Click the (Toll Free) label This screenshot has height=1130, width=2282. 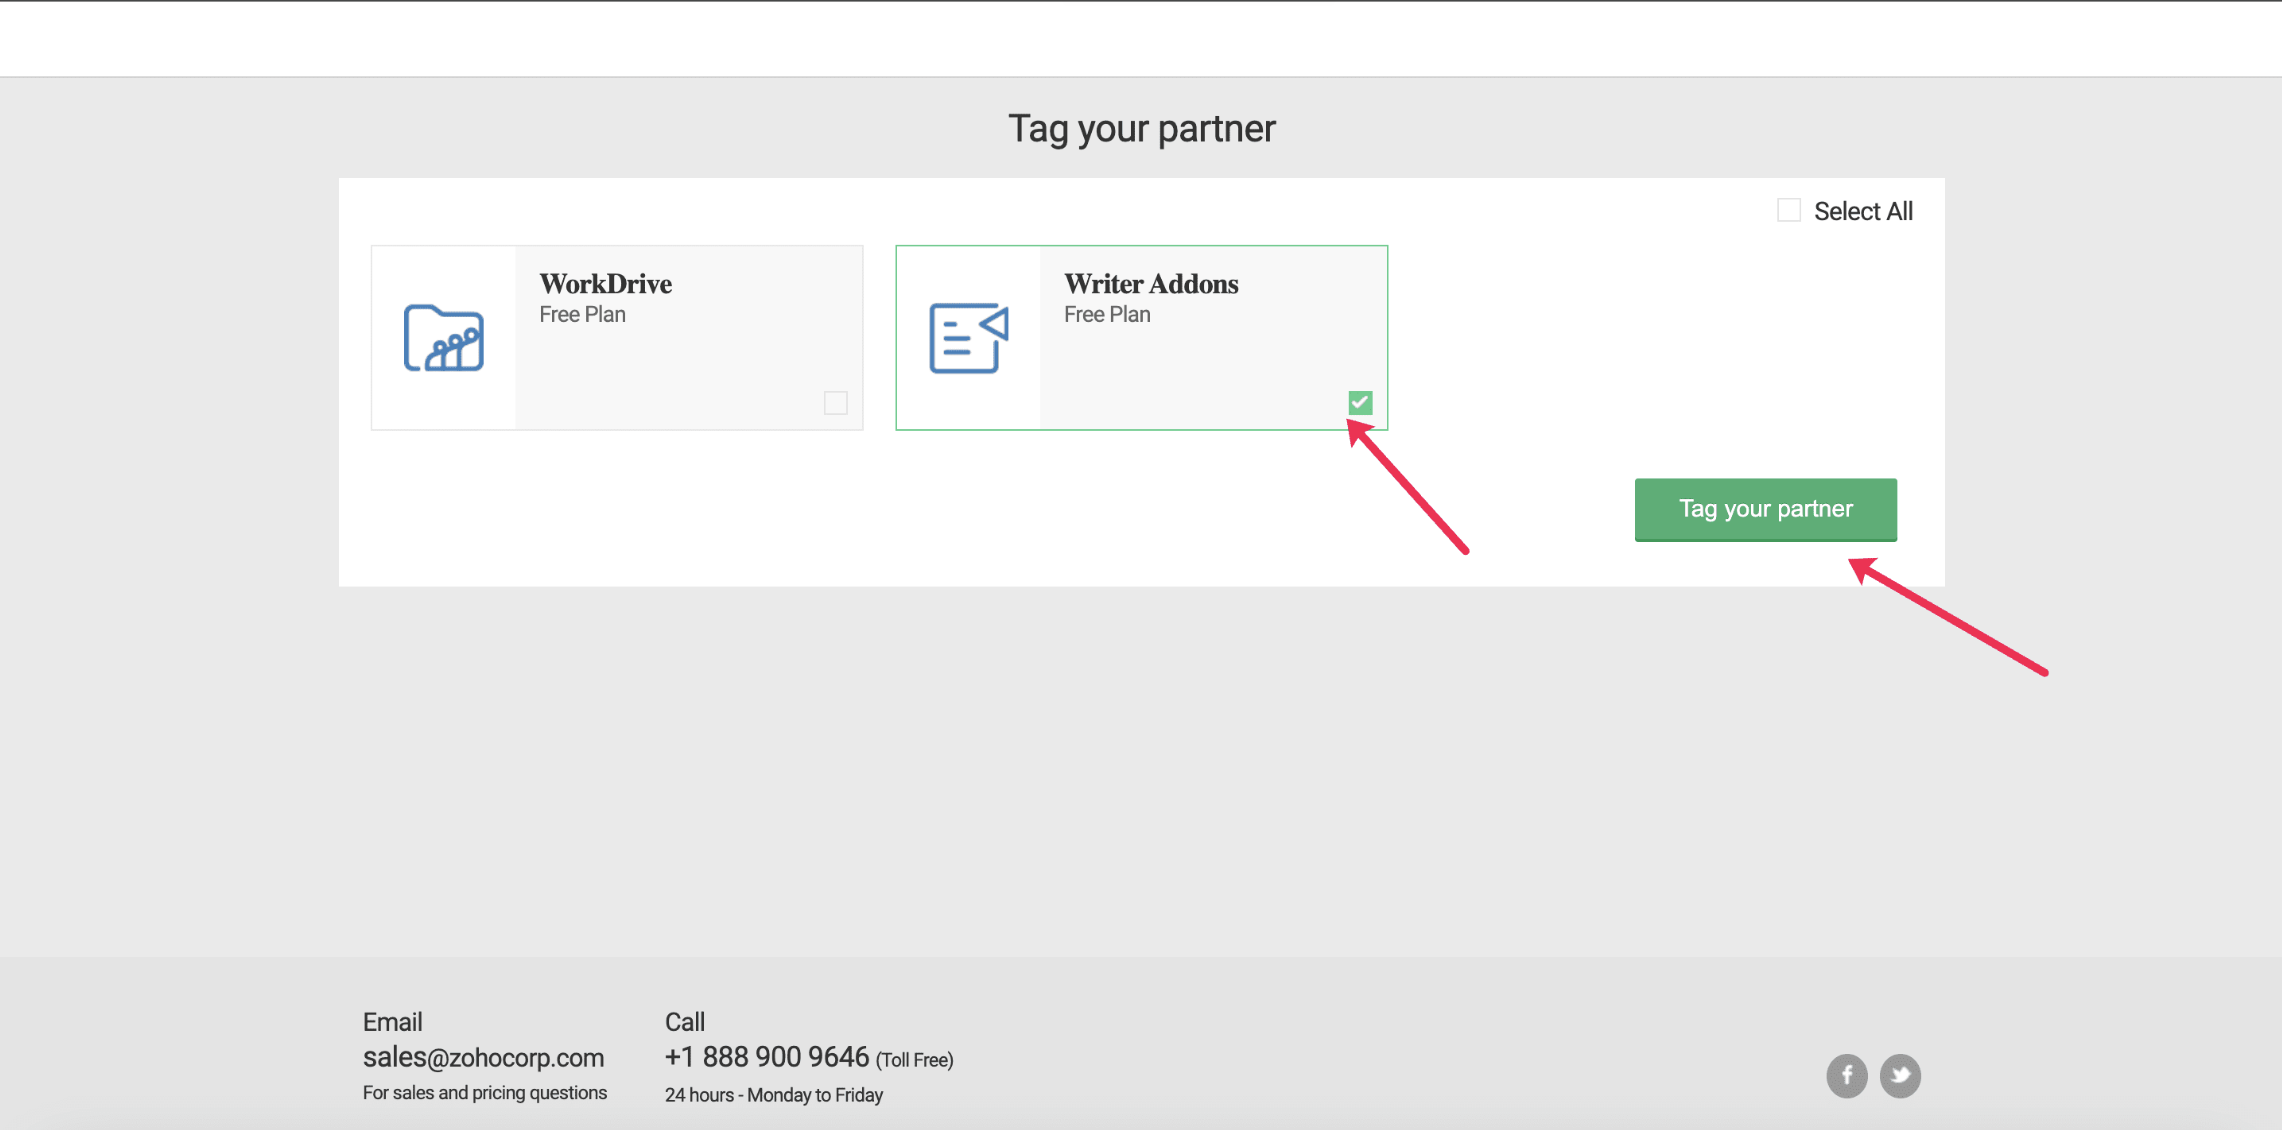[915, 1060]
